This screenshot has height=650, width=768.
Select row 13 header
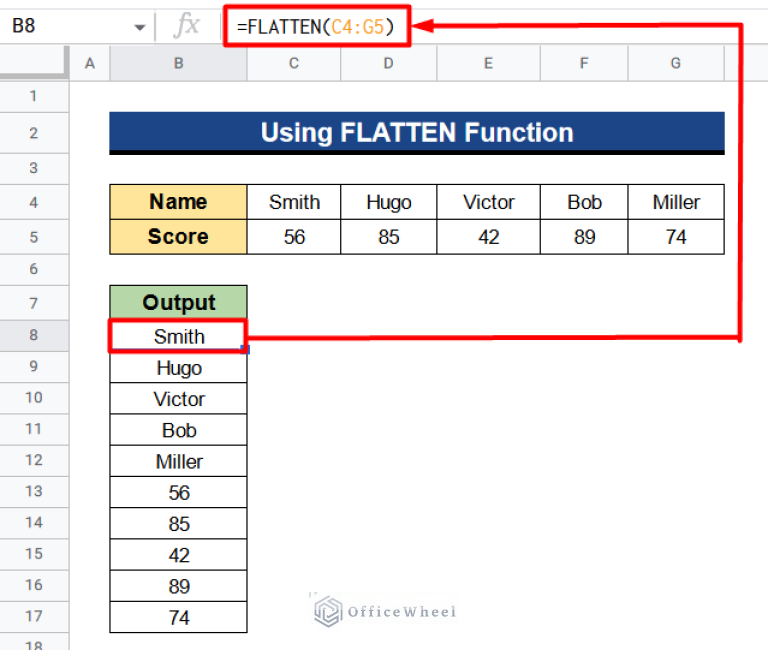33,492
